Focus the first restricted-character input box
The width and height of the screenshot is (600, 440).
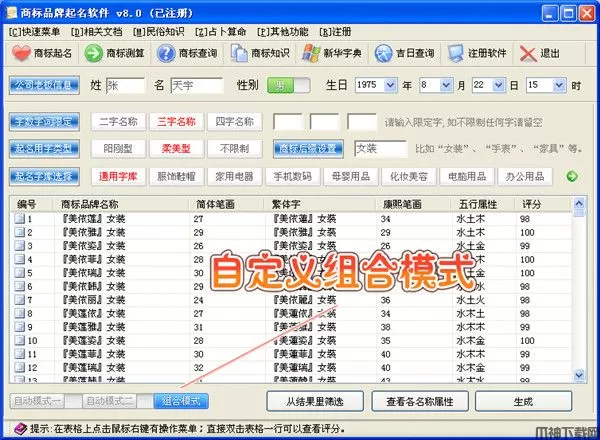(x=288, y=122)
